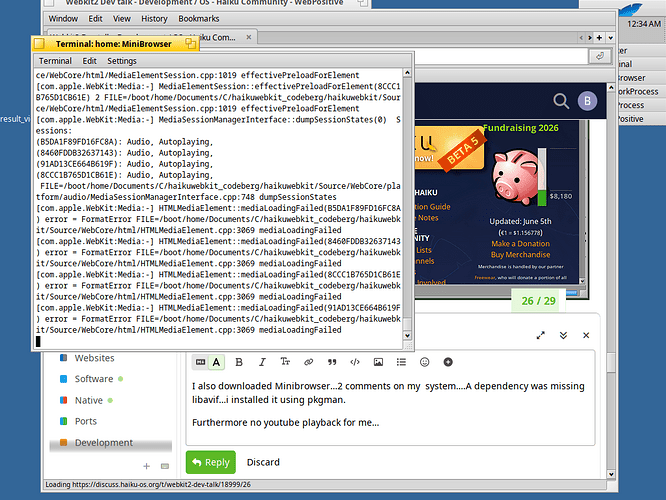The image size is (666, 500).
Task: Click the Terminal scroll down arrow
Action: tap(407, 336)
